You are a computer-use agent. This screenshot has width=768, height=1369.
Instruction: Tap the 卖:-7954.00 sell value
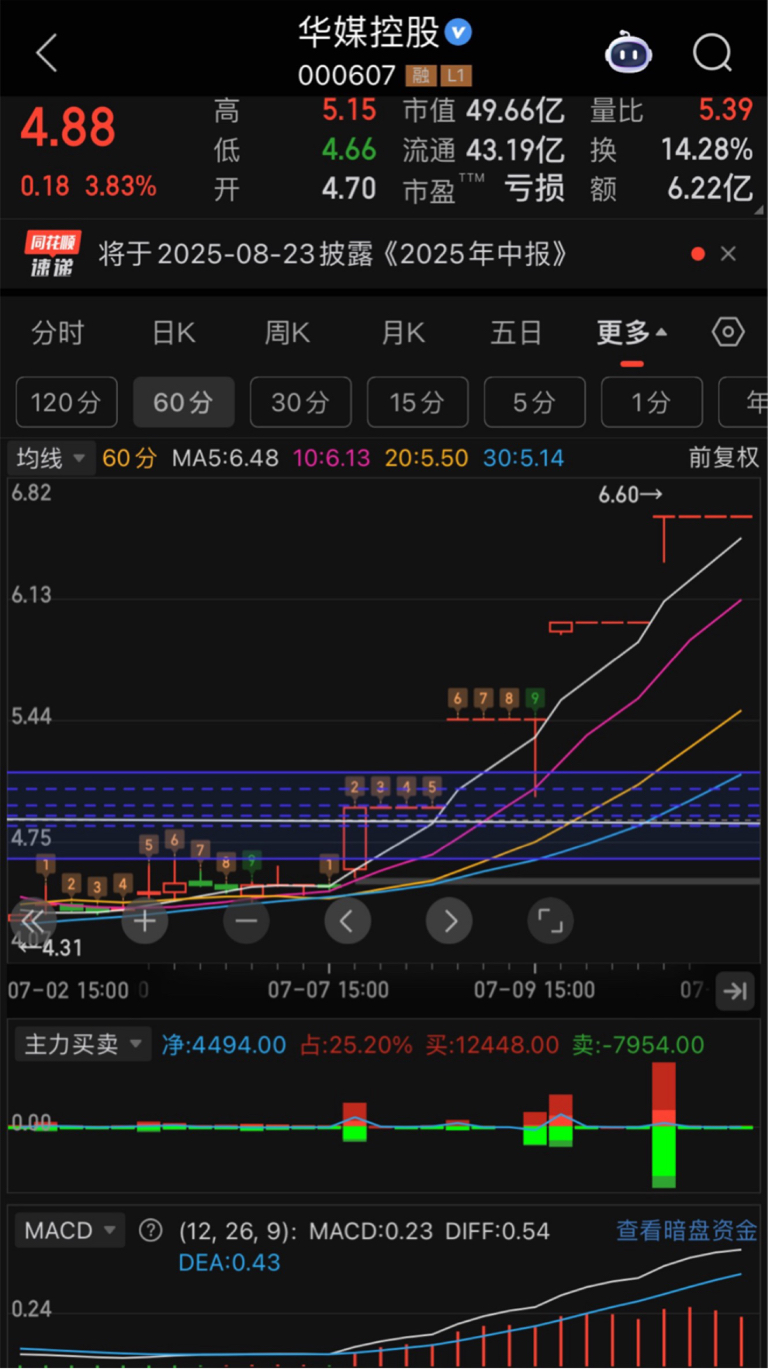click(x=638, y=1045)
